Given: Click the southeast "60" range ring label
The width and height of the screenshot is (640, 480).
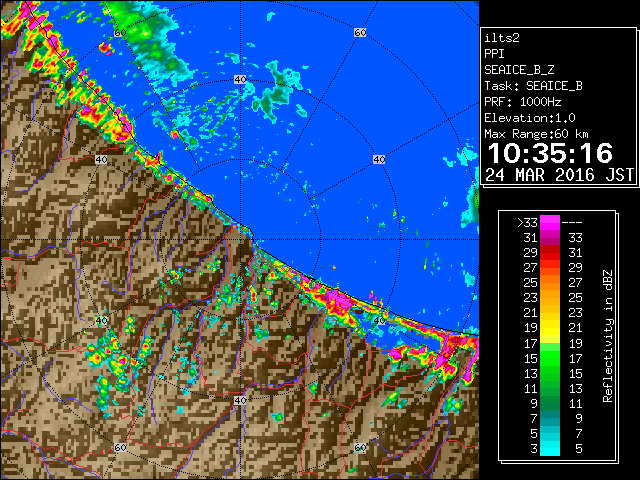Looking at the screenshot, I should coord(360,448).
